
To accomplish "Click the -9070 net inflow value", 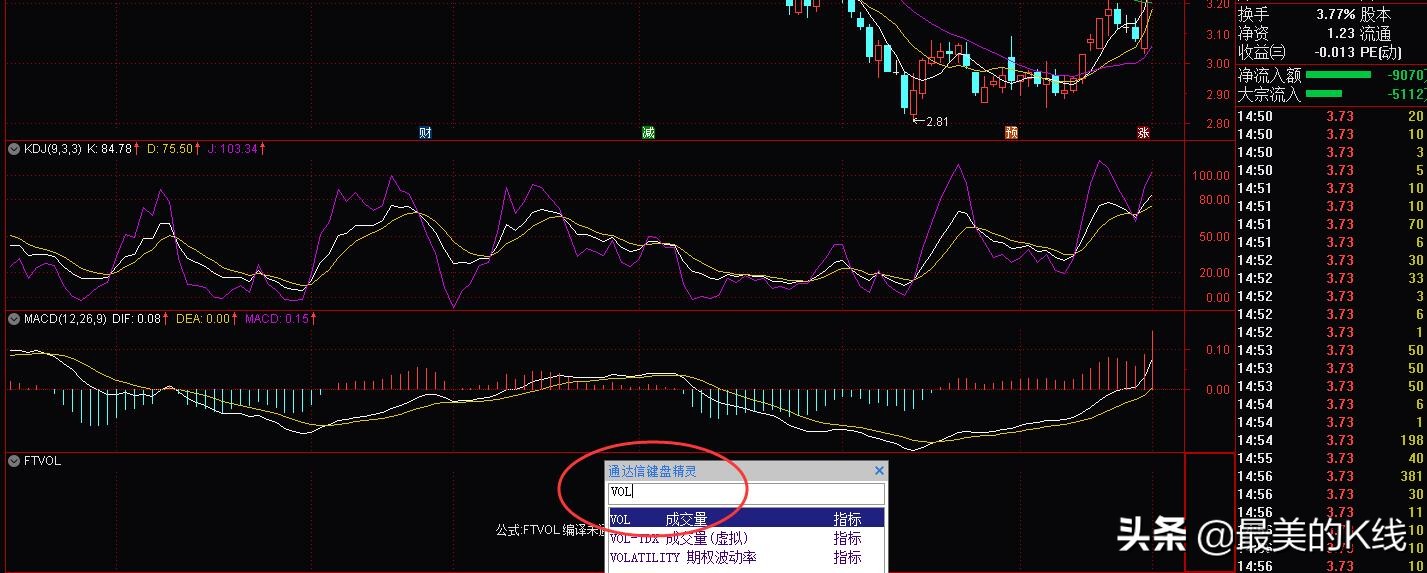I will [x=1406, y=75].
